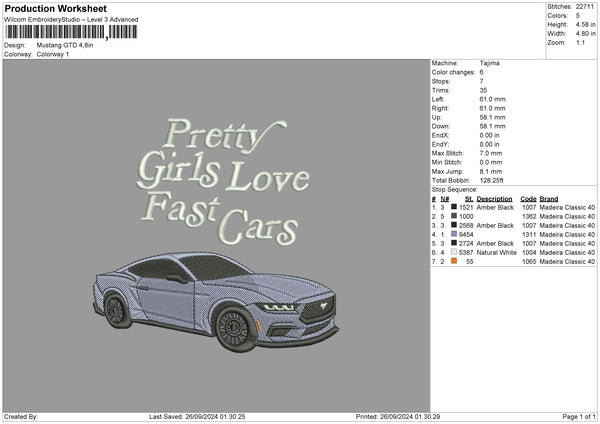Click the Stops value 7
Image resolution: width=600 pixels, height=424 pixels.
pyautogui.click(x=481, y=81)
